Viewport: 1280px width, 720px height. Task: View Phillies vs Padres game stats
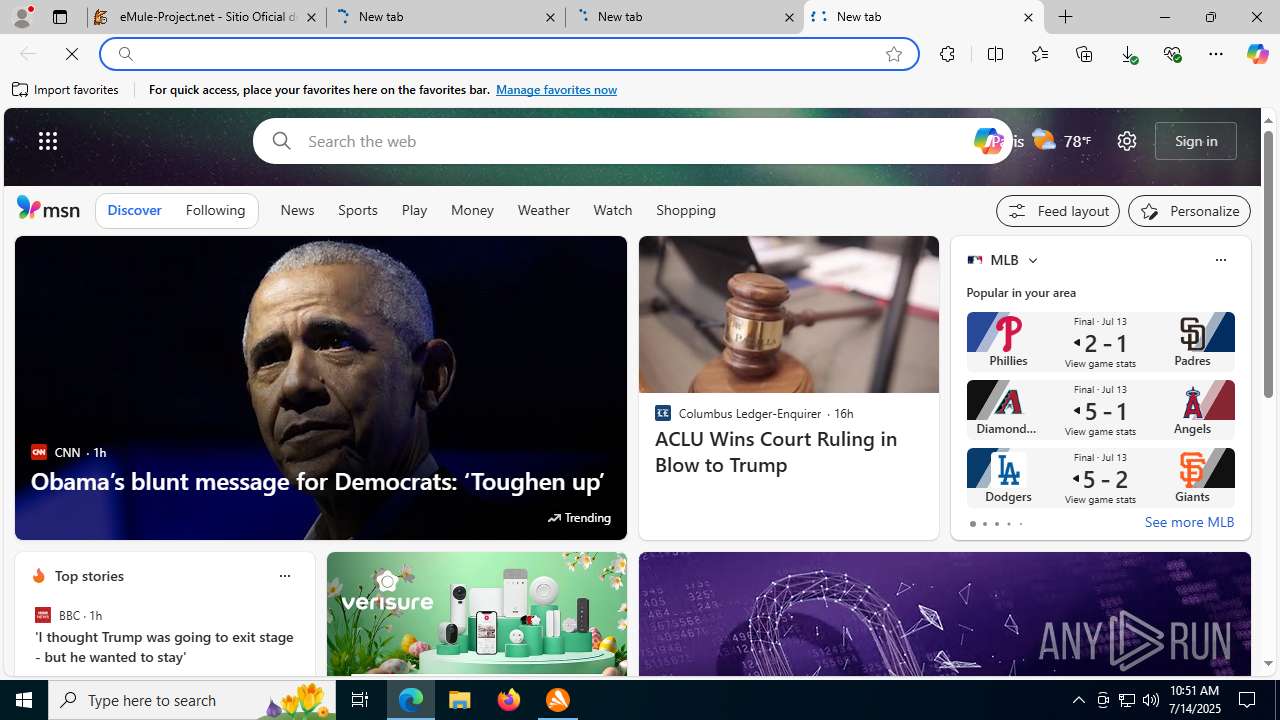point(1100,342)
